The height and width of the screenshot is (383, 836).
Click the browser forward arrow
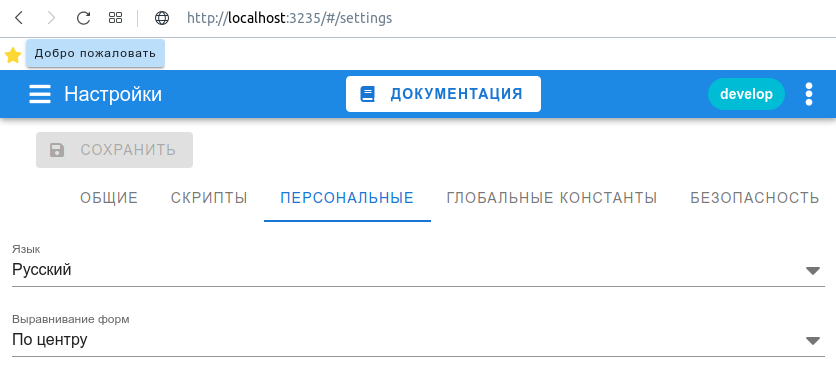coord(51,18)
